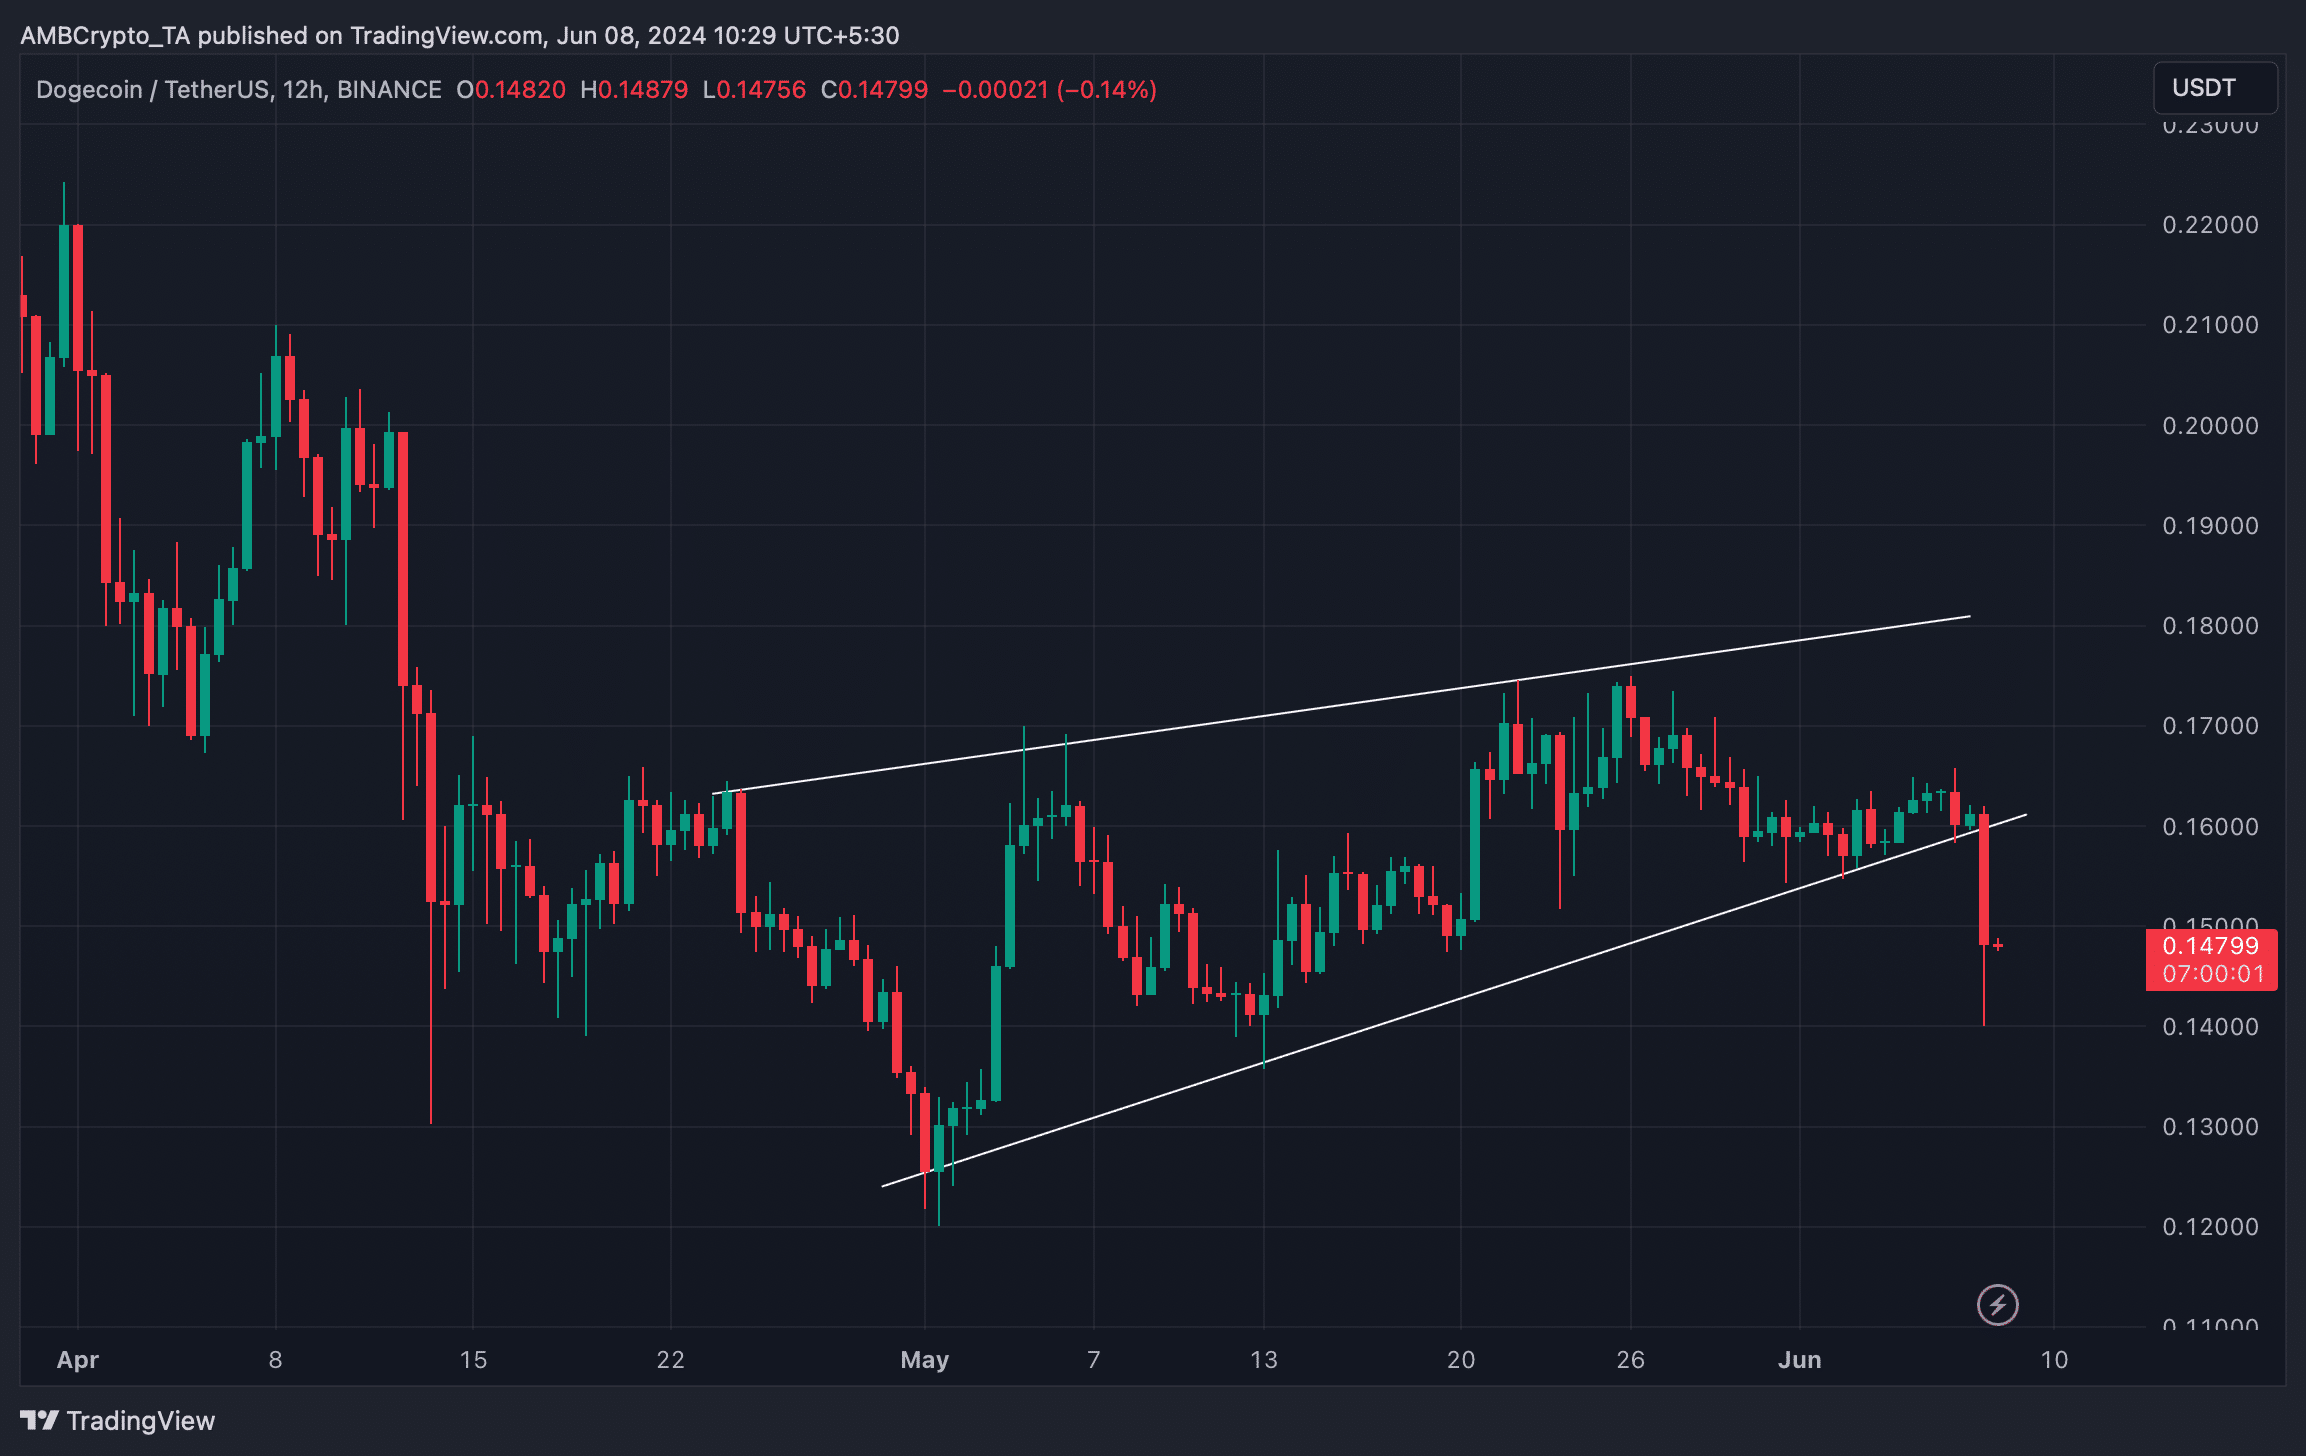Click the high value H0.14879
The image size is (2306, 1456).
click(x=634, y=90)
